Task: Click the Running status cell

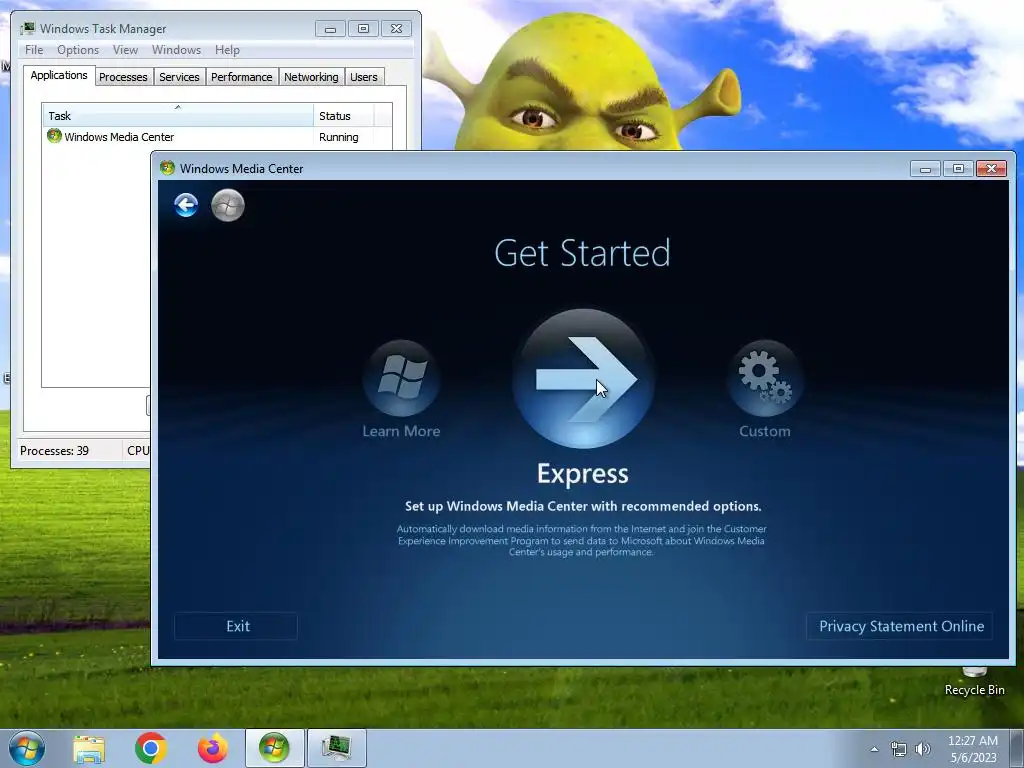Action: pyautogui.click(x=338, y=137)
